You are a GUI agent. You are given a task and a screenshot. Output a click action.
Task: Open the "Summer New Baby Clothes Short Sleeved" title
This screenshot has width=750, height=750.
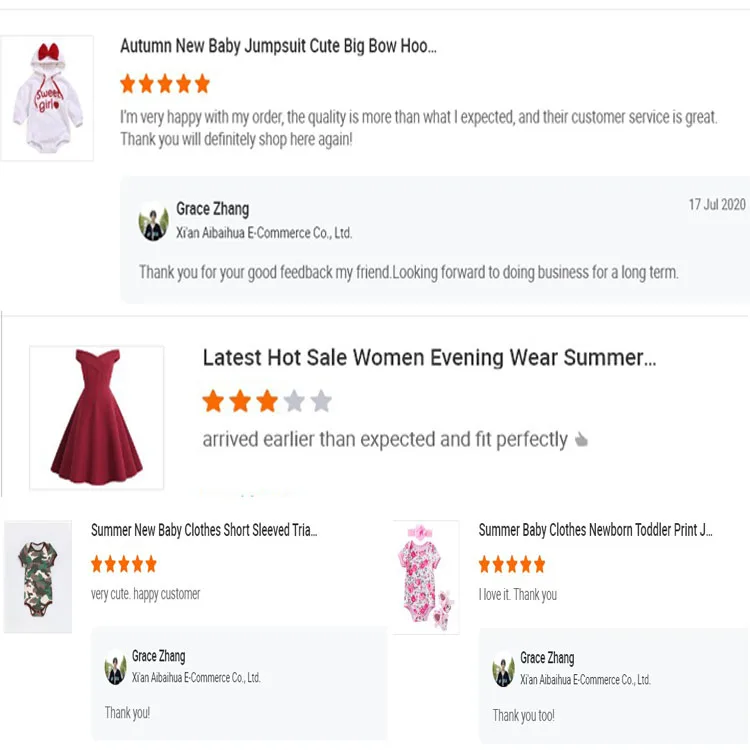(204, 531)
